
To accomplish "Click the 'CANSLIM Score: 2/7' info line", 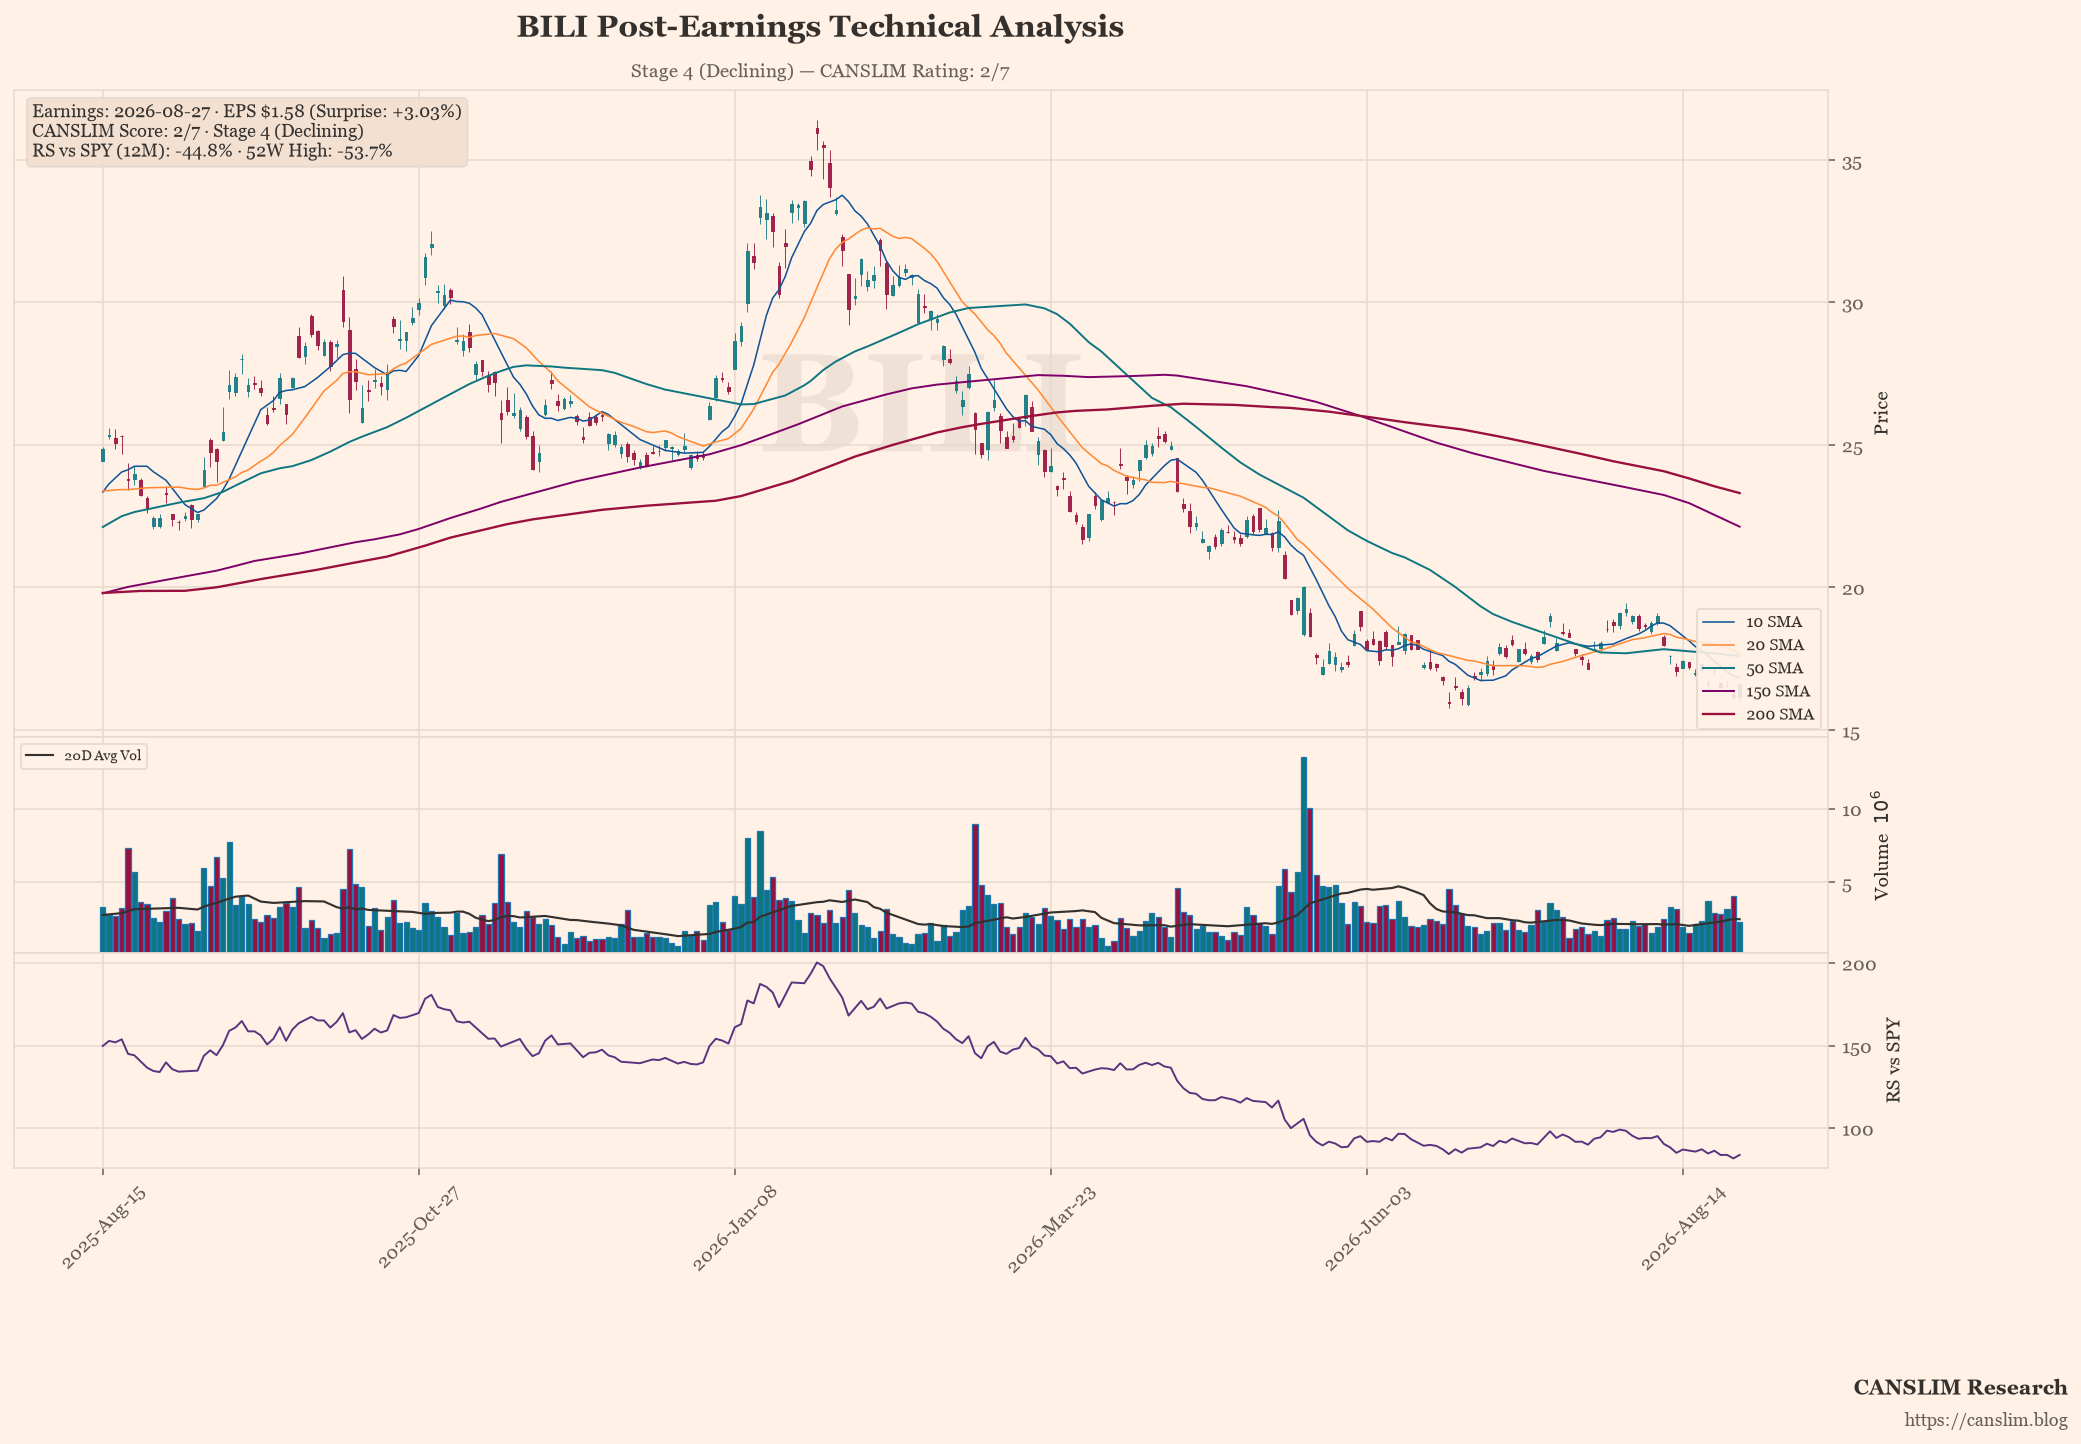I will 198,131.
